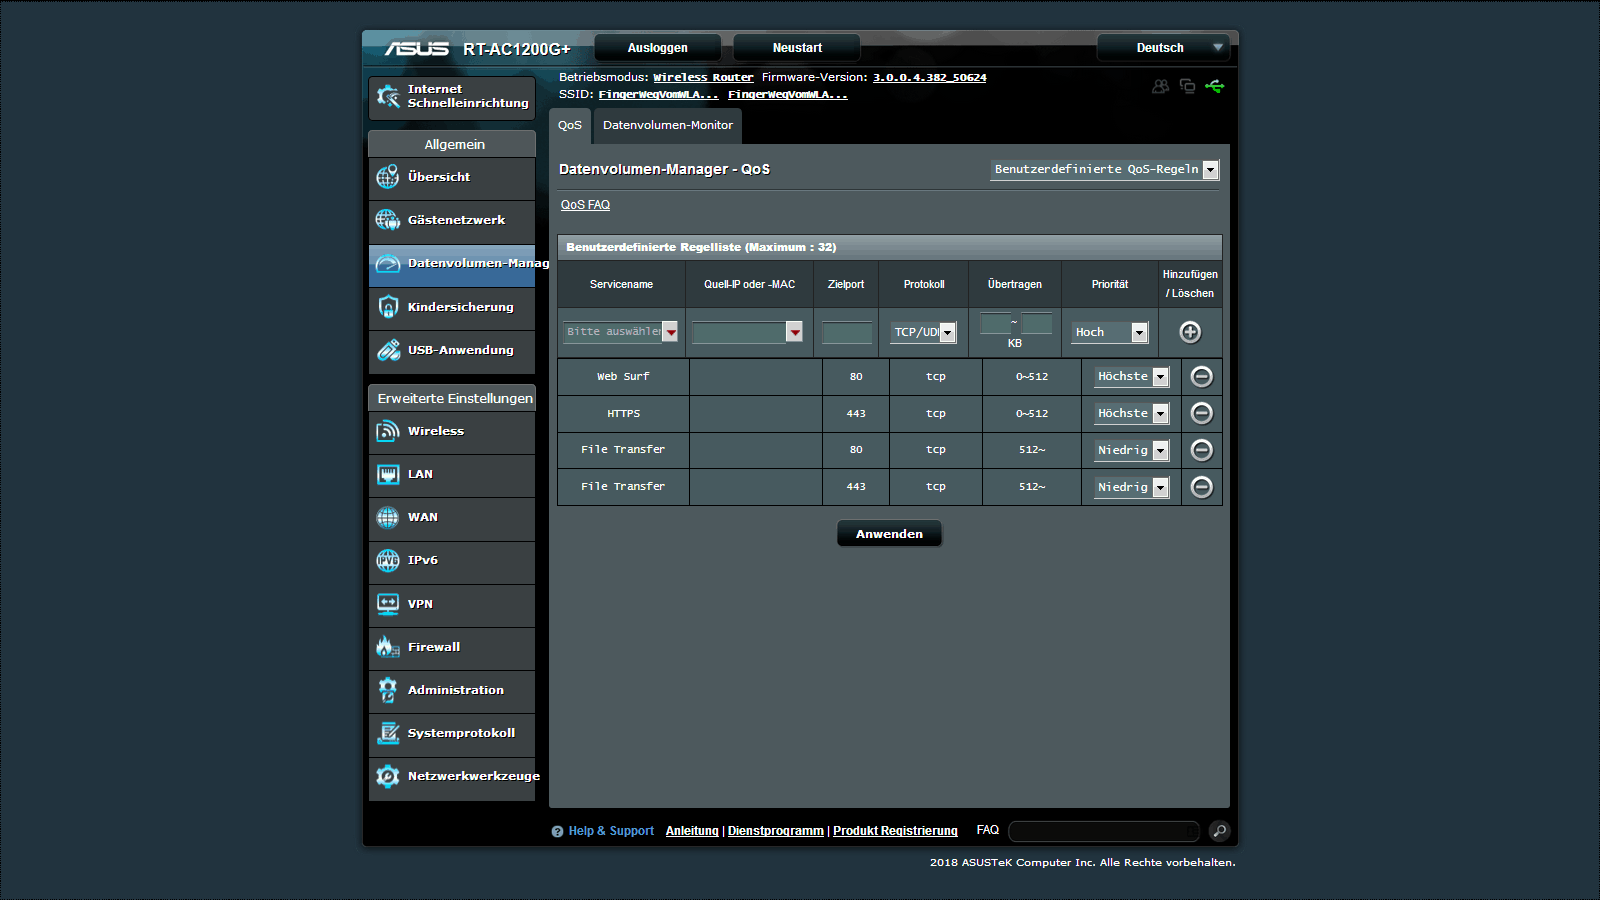The image size is (1600, 900).
Task: Click the Übertragen minimum KB field
Action: click(x=995, y=323)
